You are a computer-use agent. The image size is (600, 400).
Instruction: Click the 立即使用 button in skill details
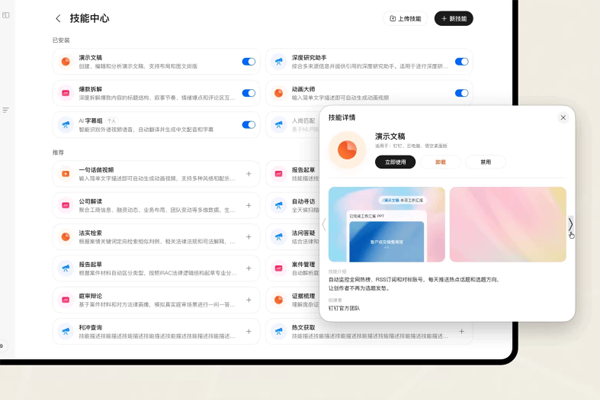(x=395, y=162)
